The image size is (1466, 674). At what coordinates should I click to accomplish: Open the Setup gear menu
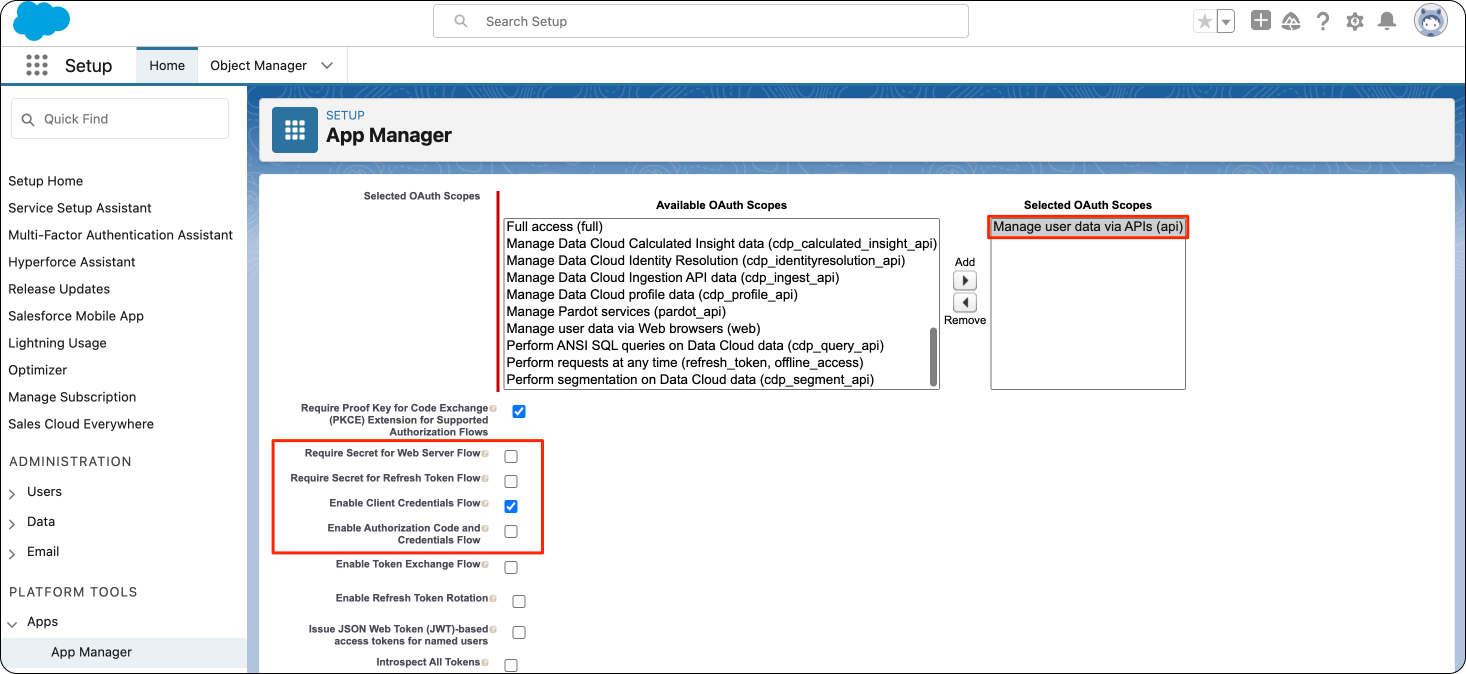(1355, 21)
